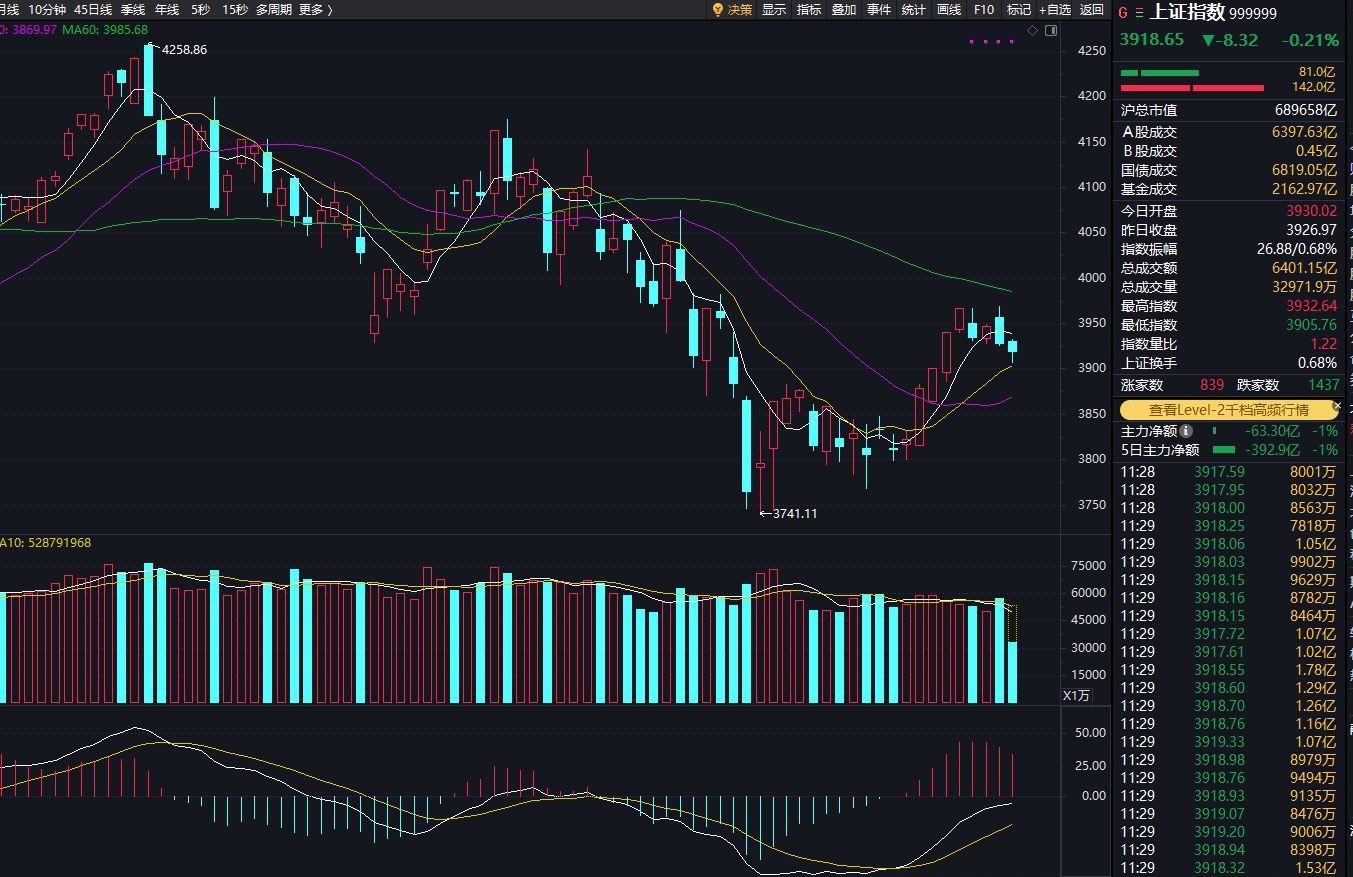Image resolution: width=1353 pixels, height=877 pixels.
Task: Click the magenta dotted indicator on the chart
Action: pos(992,42)
